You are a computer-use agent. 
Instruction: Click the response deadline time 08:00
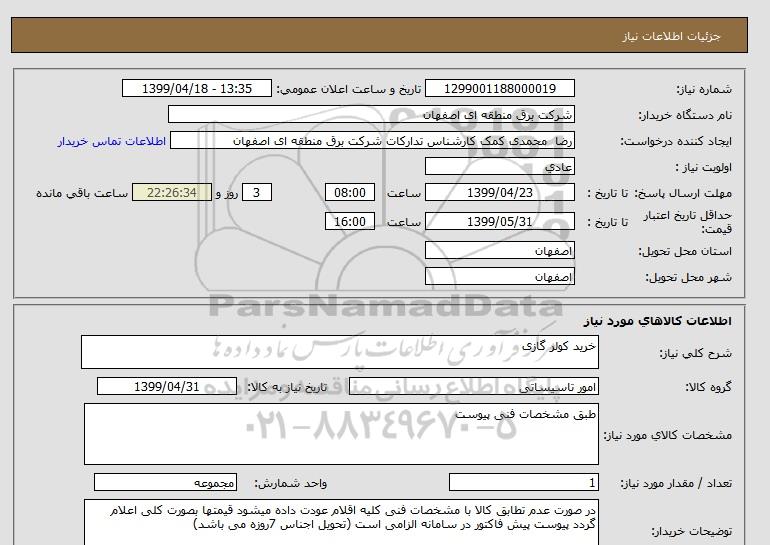click(350, 192)
